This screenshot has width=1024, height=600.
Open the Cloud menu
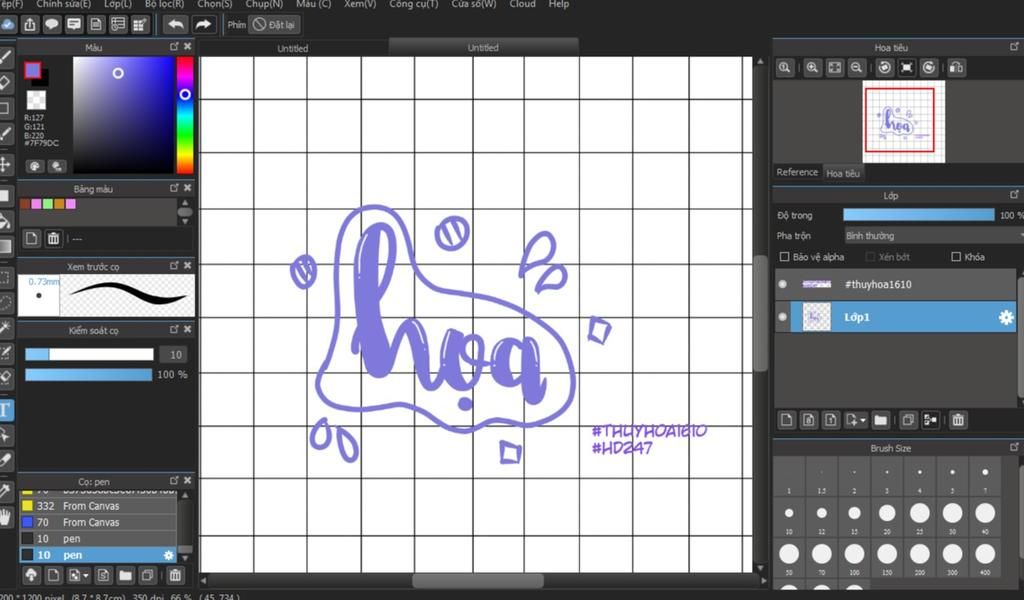tap(522, 4)
